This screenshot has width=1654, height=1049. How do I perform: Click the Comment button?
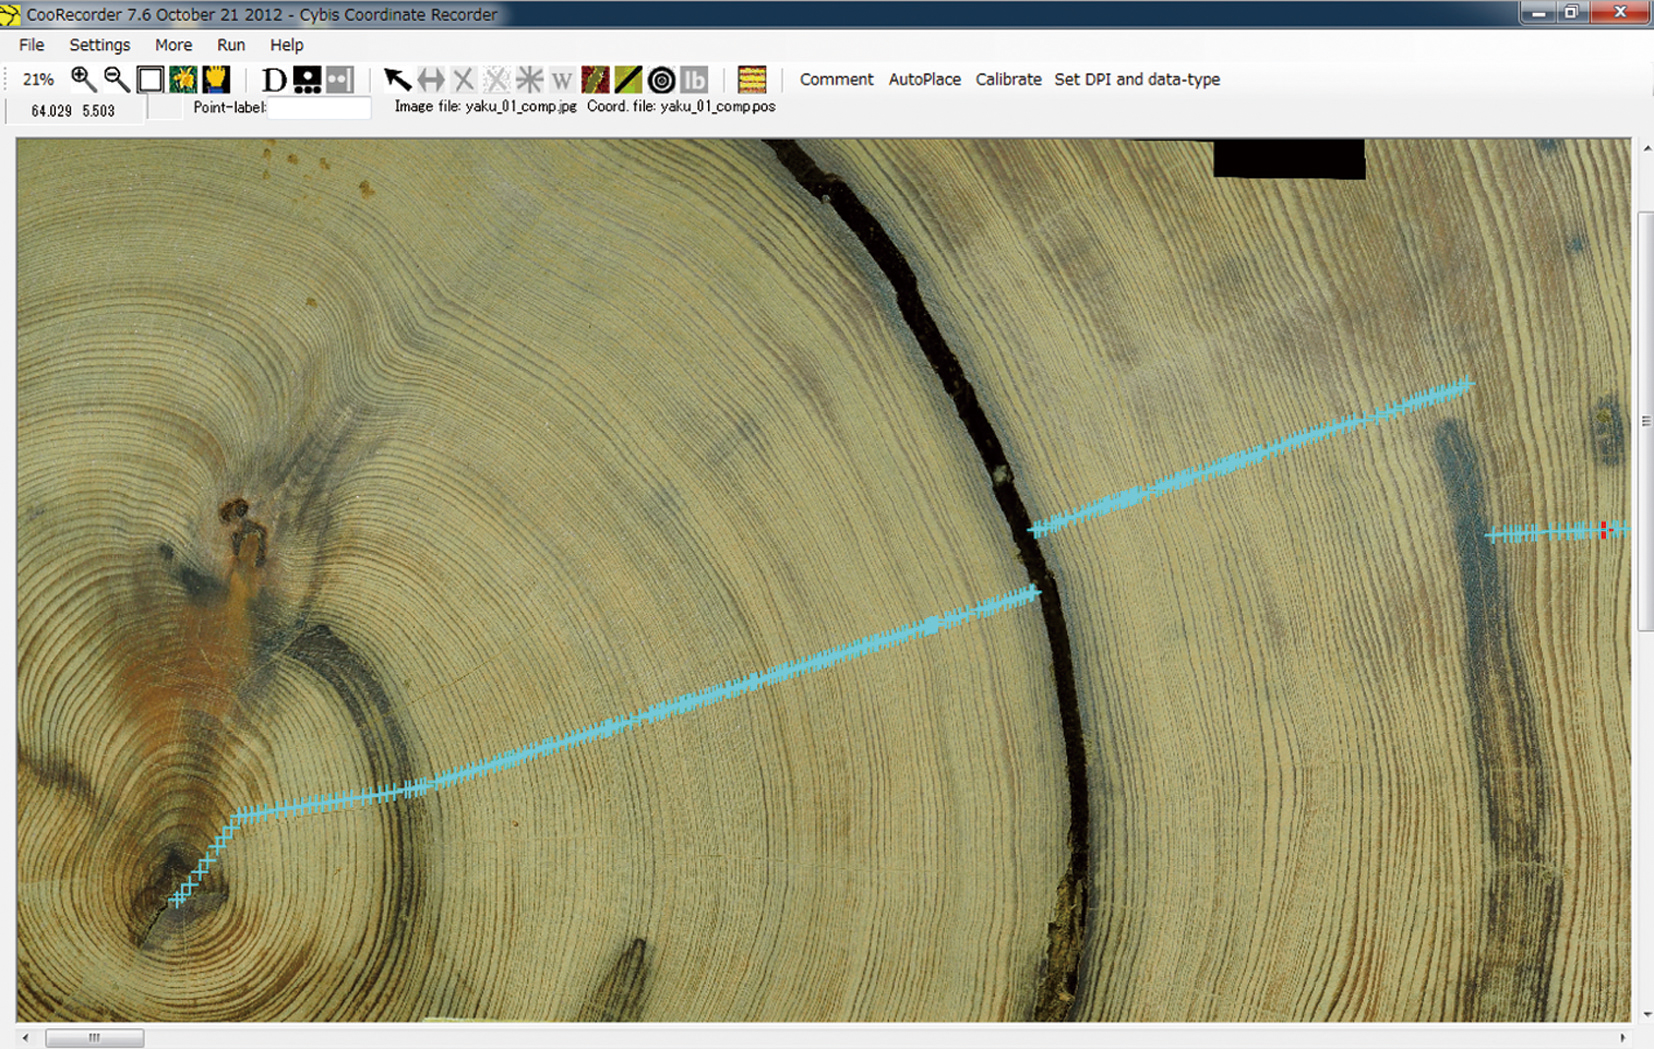[x=836, y=79]
